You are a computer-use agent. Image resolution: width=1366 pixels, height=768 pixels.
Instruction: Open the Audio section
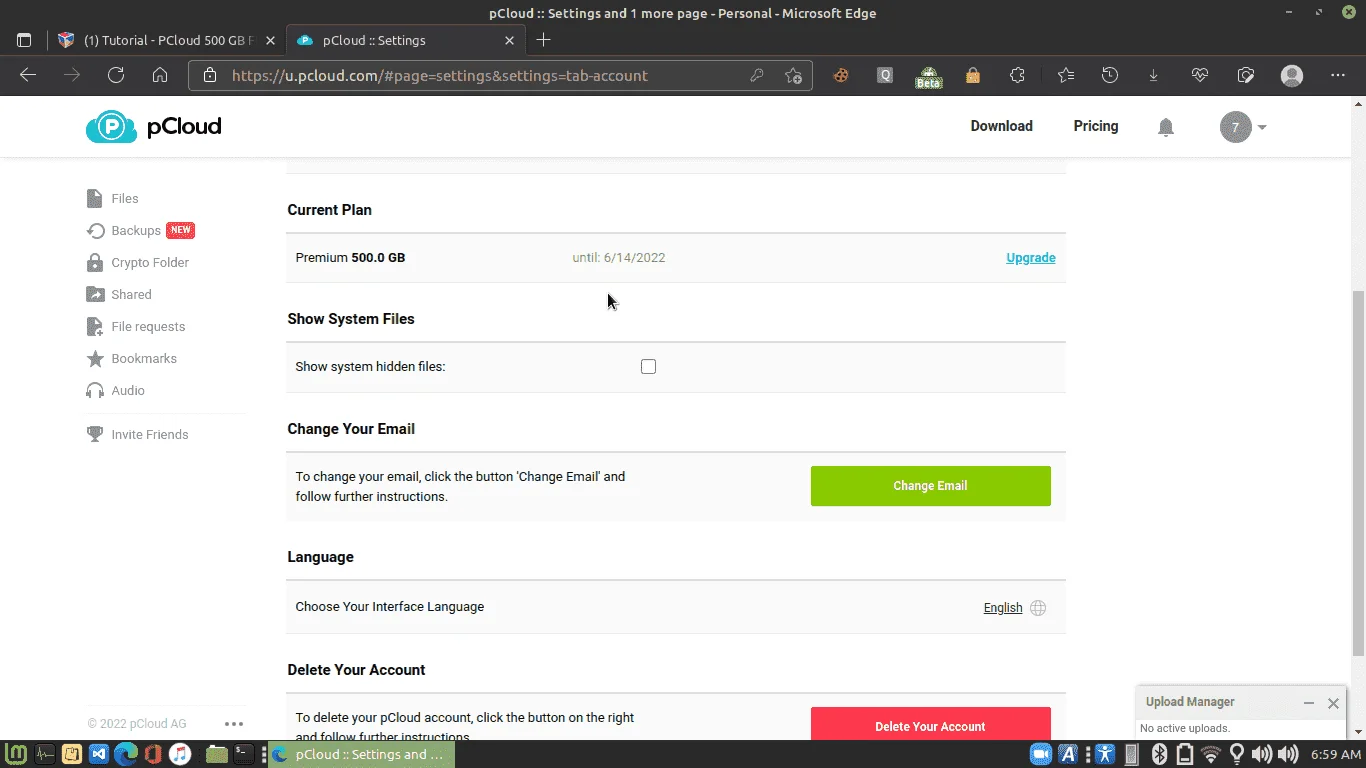point(116,390)
